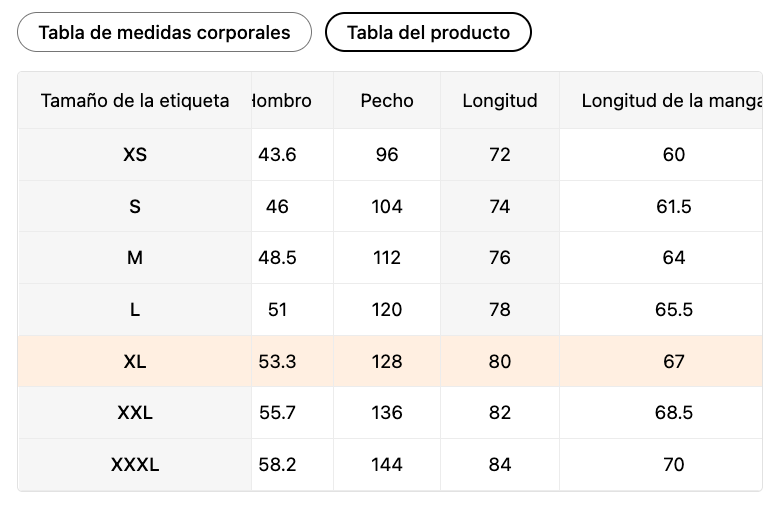Click the XXL sleeve length 68.5
This screenshot has width=782, height=510.
coord(674,413)
